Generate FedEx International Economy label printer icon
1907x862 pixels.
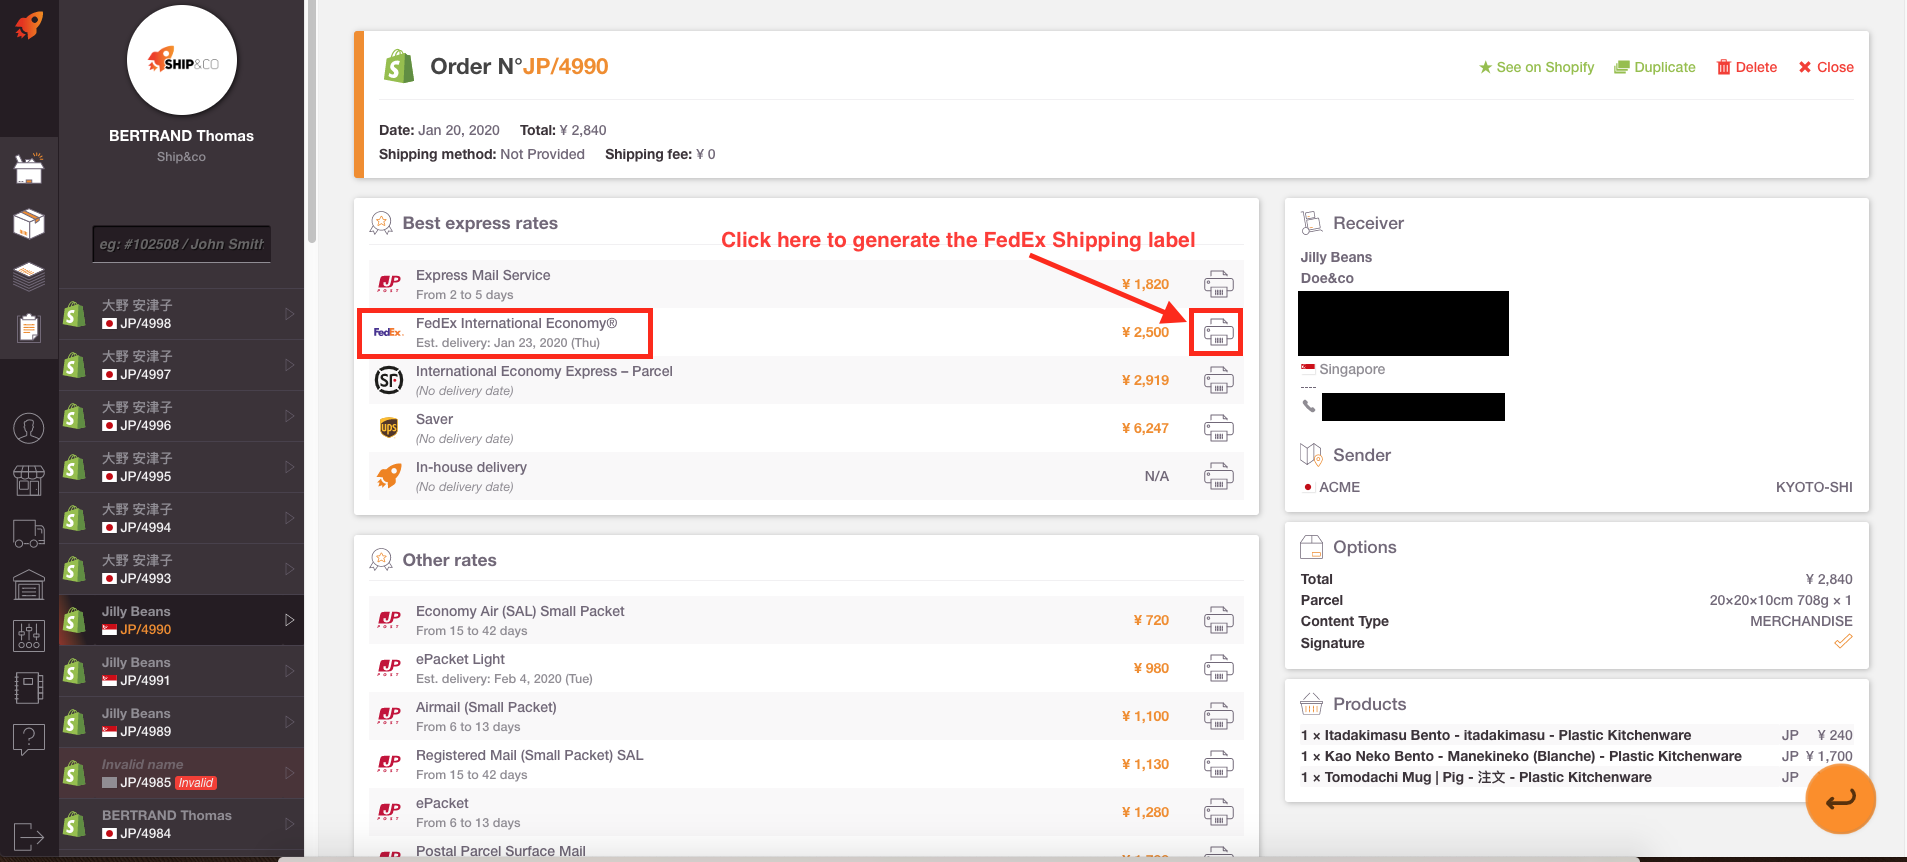pos(1218,332)
